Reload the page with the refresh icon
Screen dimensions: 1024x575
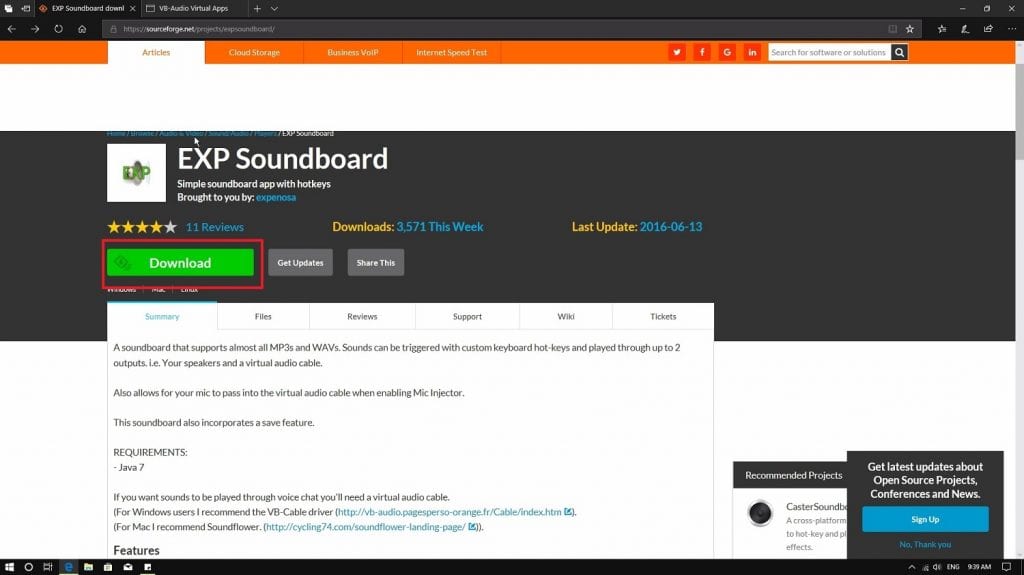click(58, 29)
